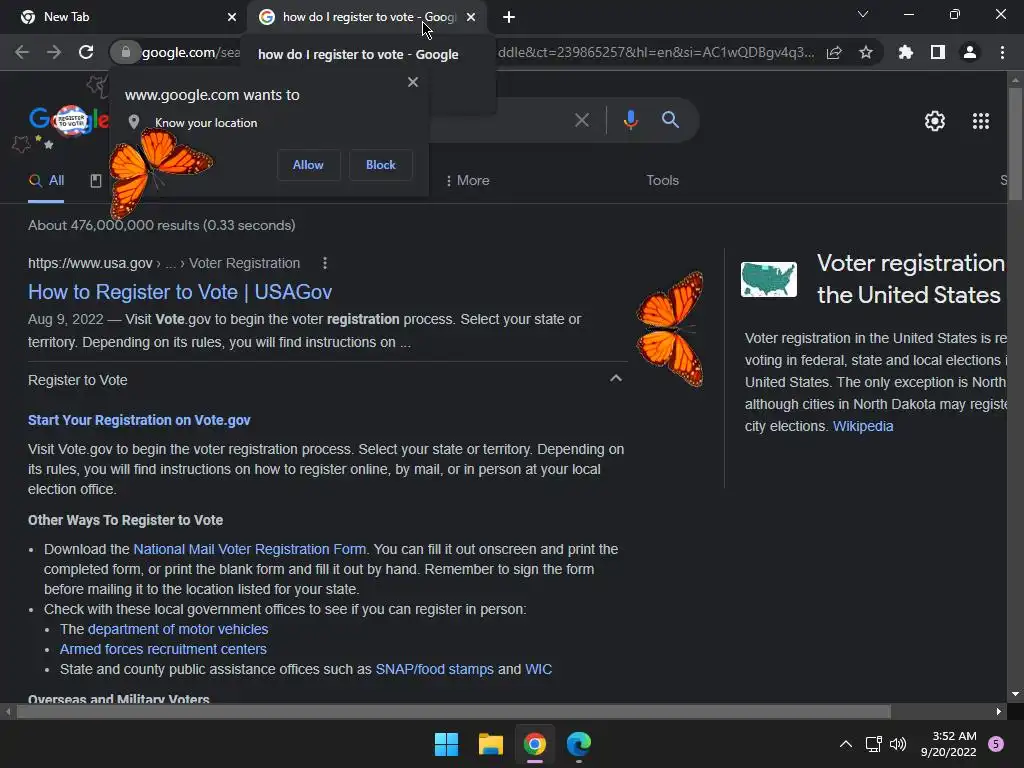
Task: Open new tab with plus button
Action: point(509,17)
